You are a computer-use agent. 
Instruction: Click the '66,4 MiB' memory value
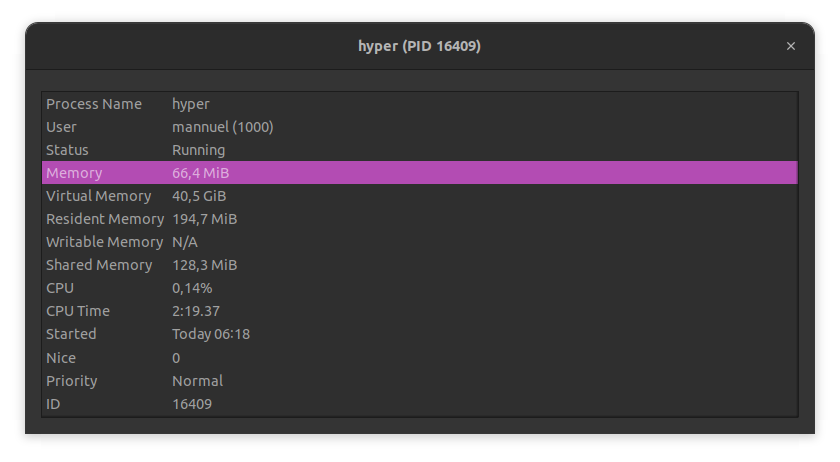200,173
